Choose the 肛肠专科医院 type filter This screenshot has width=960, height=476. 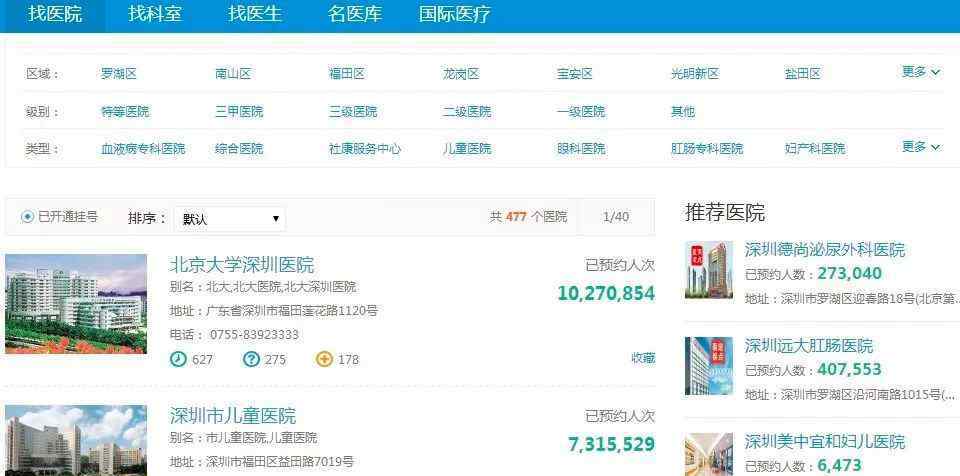click(707, 149)
